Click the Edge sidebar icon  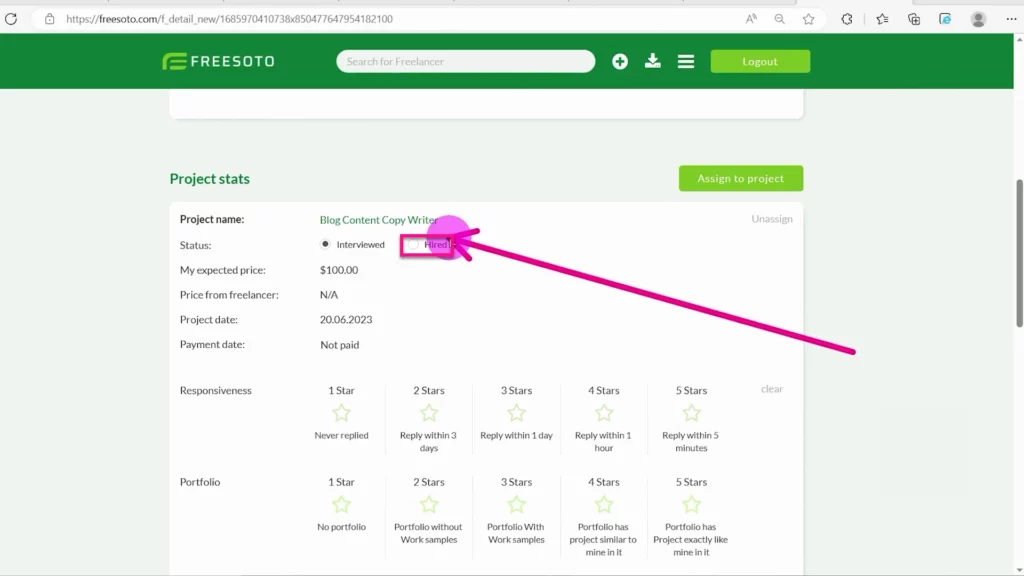pos(945,19)
